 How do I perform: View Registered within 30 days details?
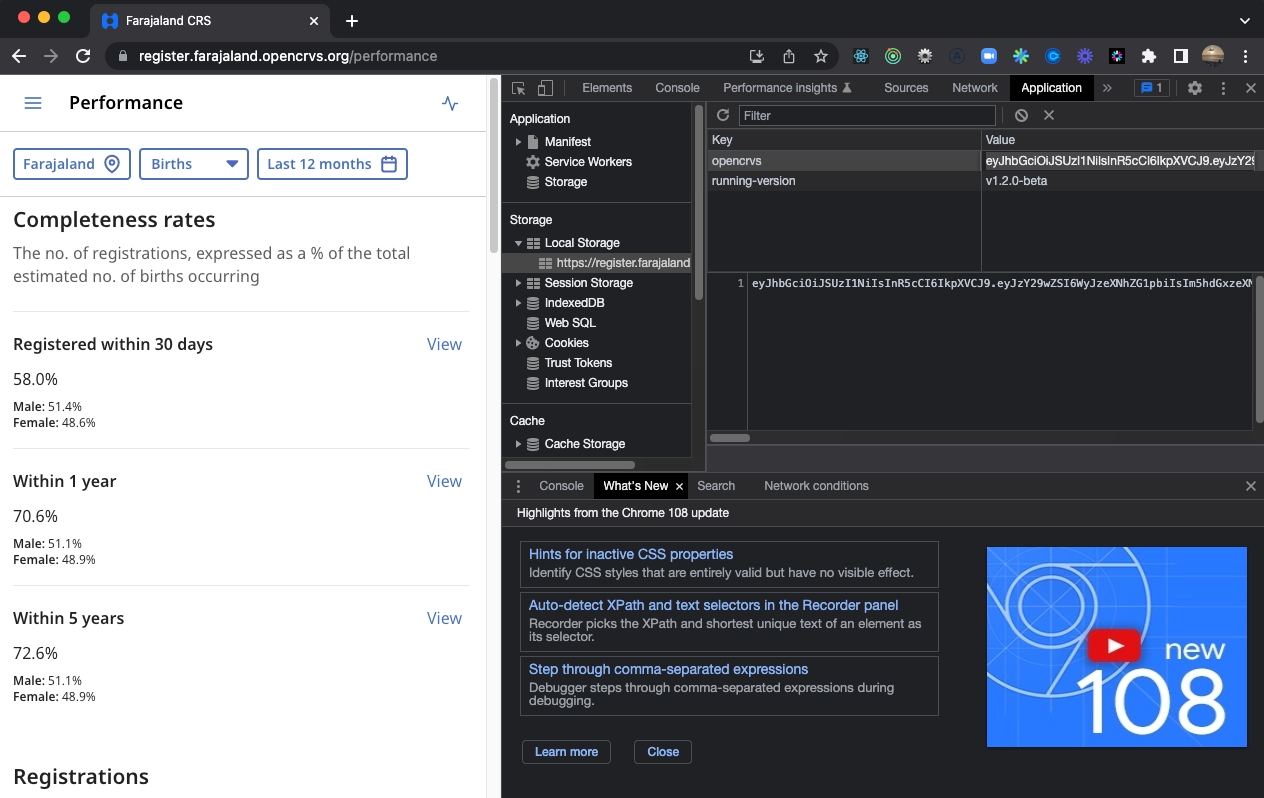tap(444, 344)
